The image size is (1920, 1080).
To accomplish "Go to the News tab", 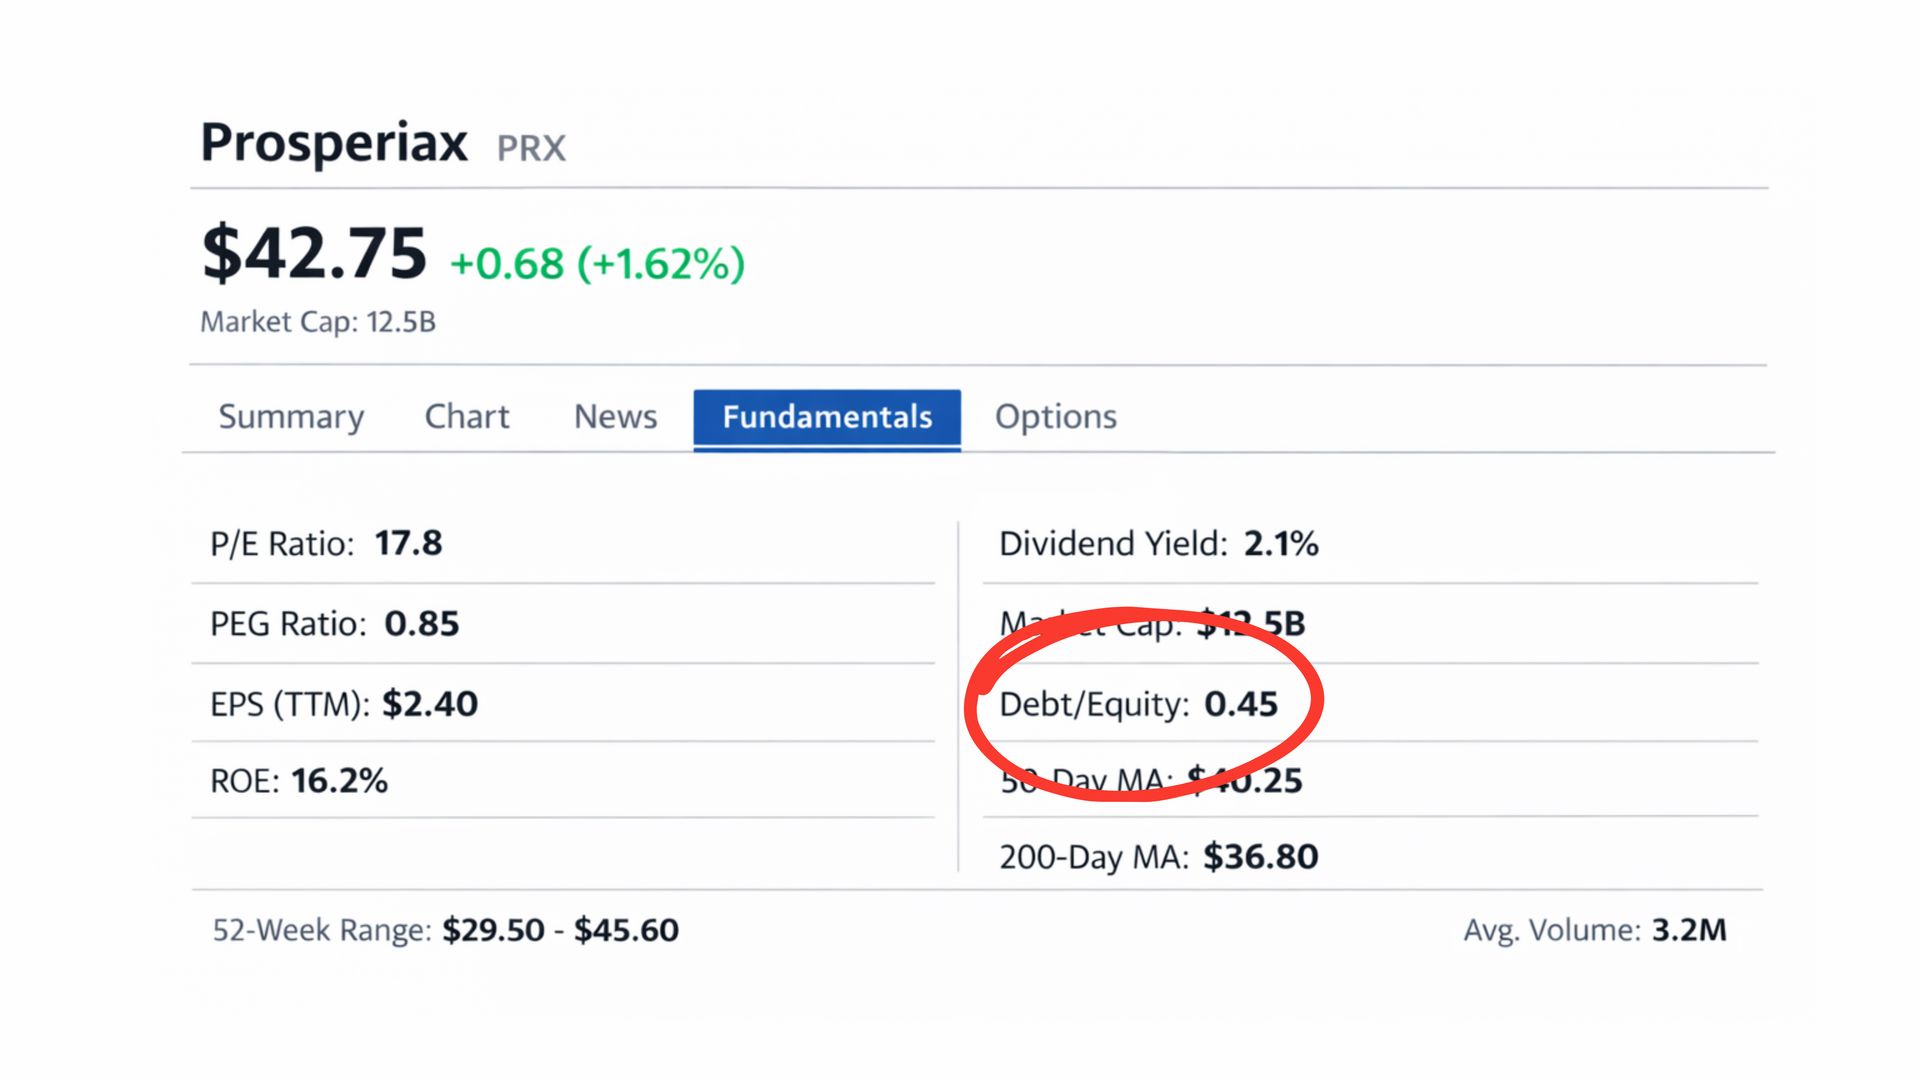I will (x=615, y=416).
